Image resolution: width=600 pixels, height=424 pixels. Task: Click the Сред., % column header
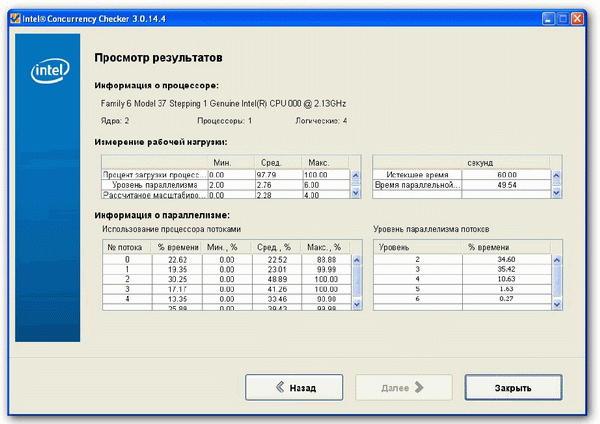point(276,247)
